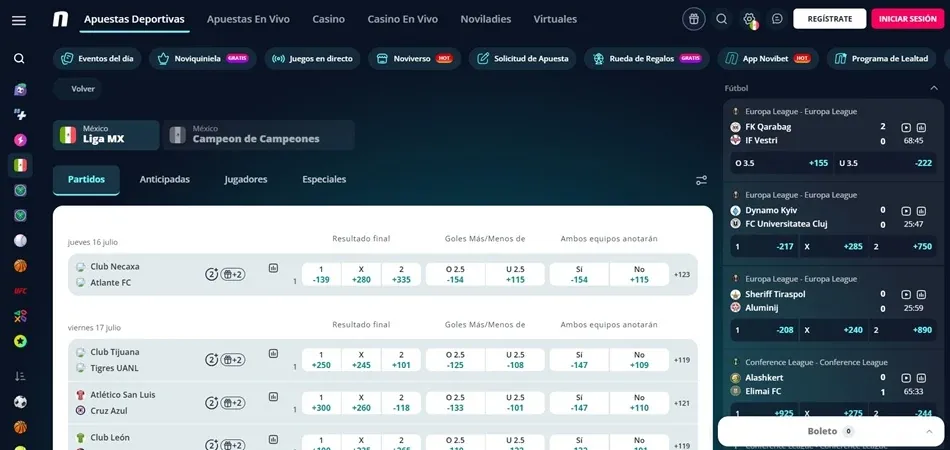Viewport: 950px width, 450px height.
Task: Select O 2.5 at -125 for Tijuana match
Action: click(x=455, y=360)
